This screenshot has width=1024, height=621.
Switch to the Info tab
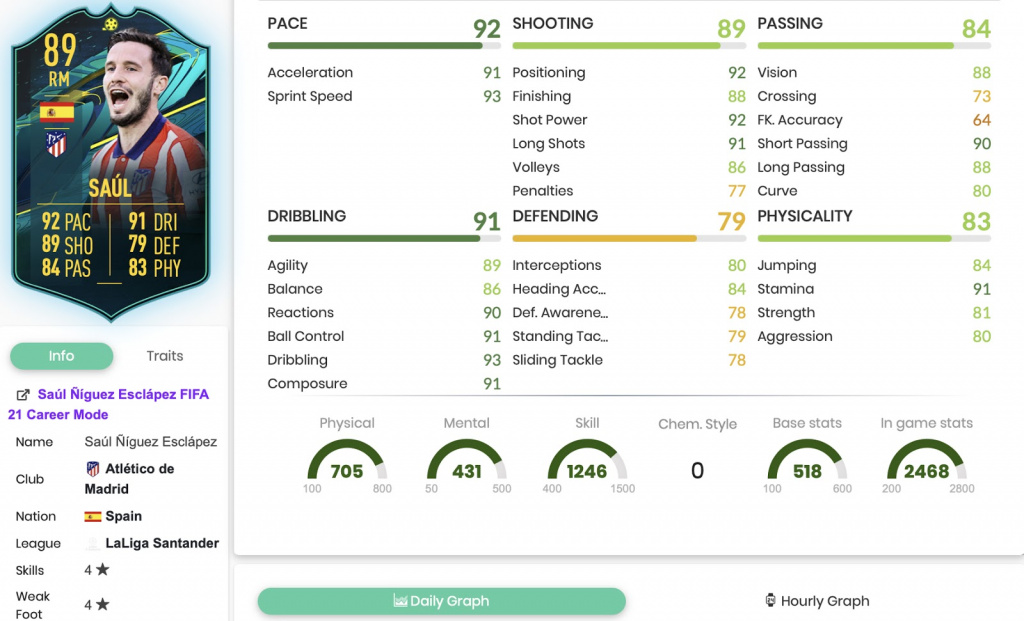tap(61, 356)
